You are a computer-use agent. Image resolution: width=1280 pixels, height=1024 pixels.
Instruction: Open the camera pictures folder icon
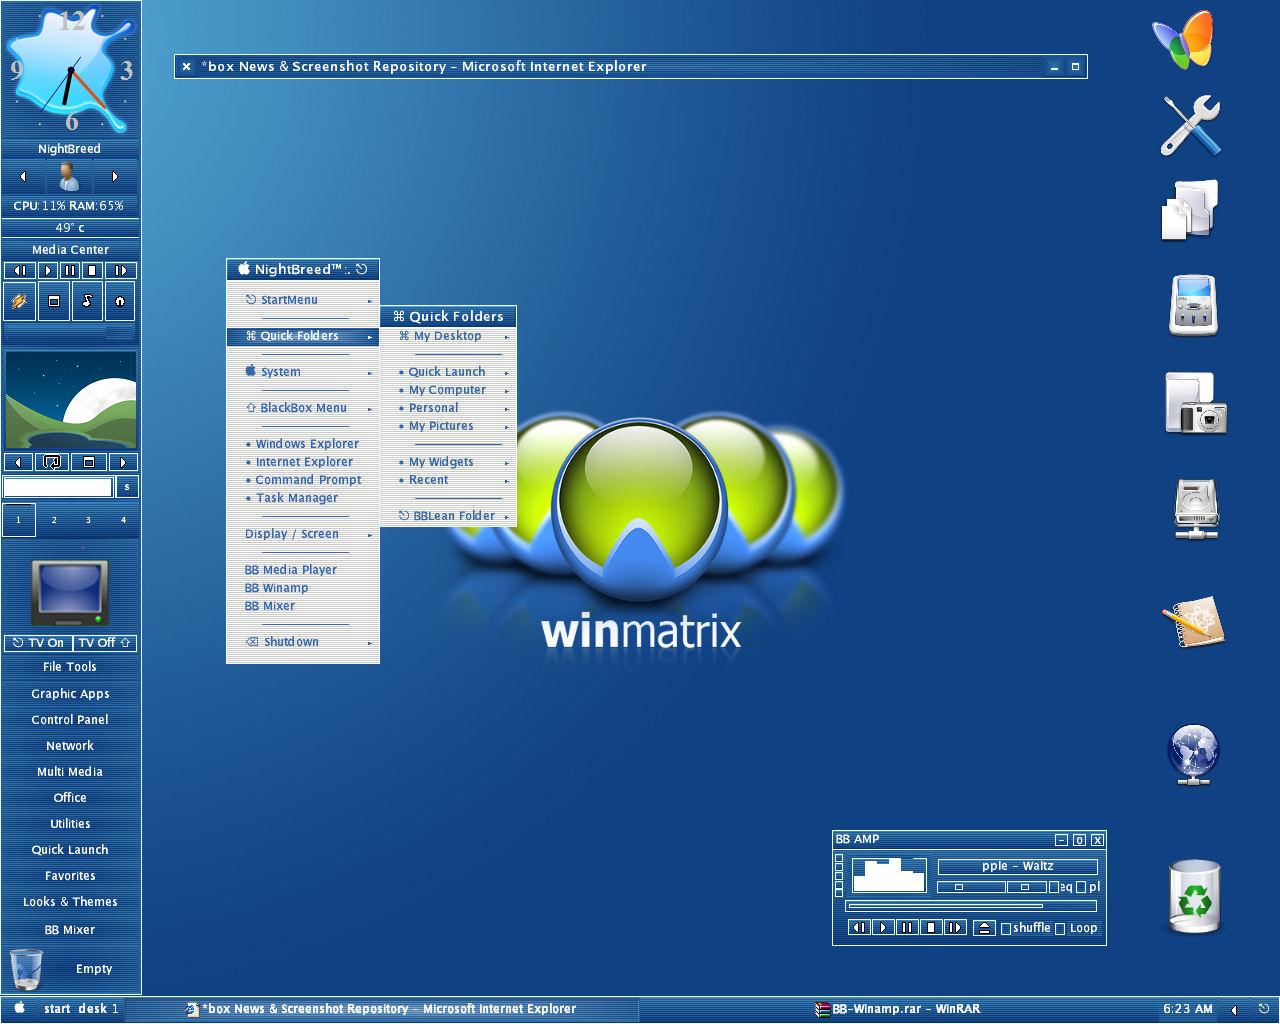point(1195,403)
